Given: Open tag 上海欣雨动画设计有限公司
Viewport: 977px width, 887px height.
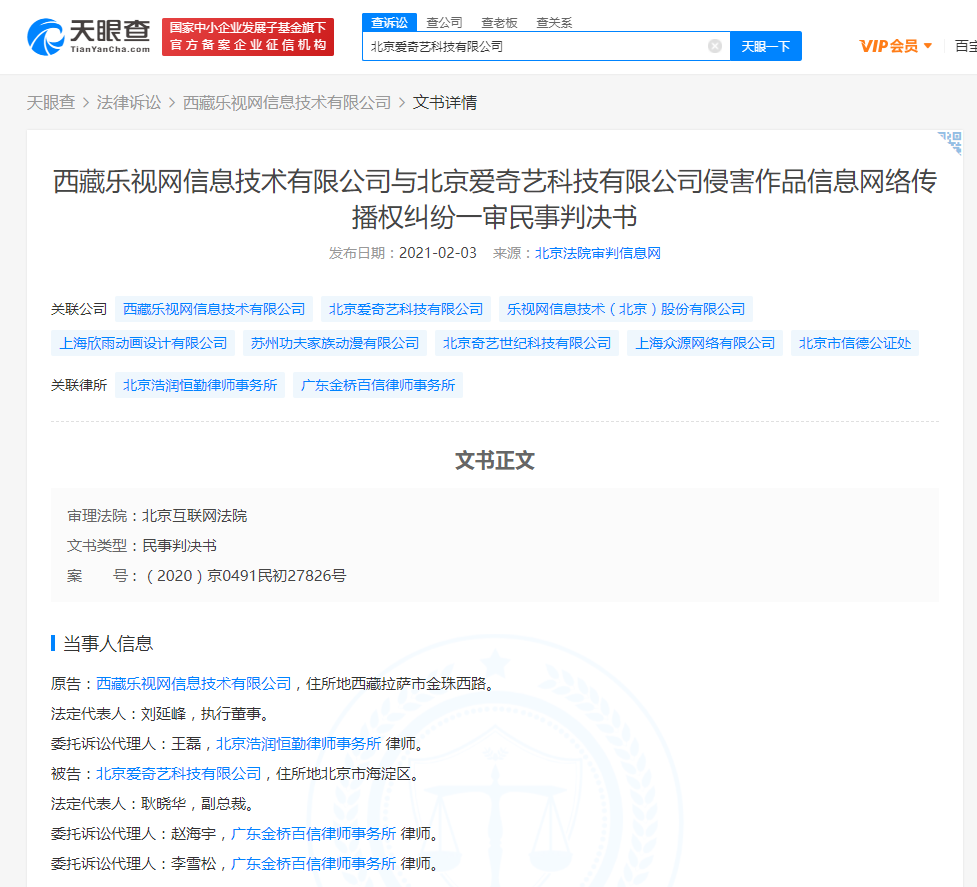Looking at the screenshot, I should (x=143, y=343).
